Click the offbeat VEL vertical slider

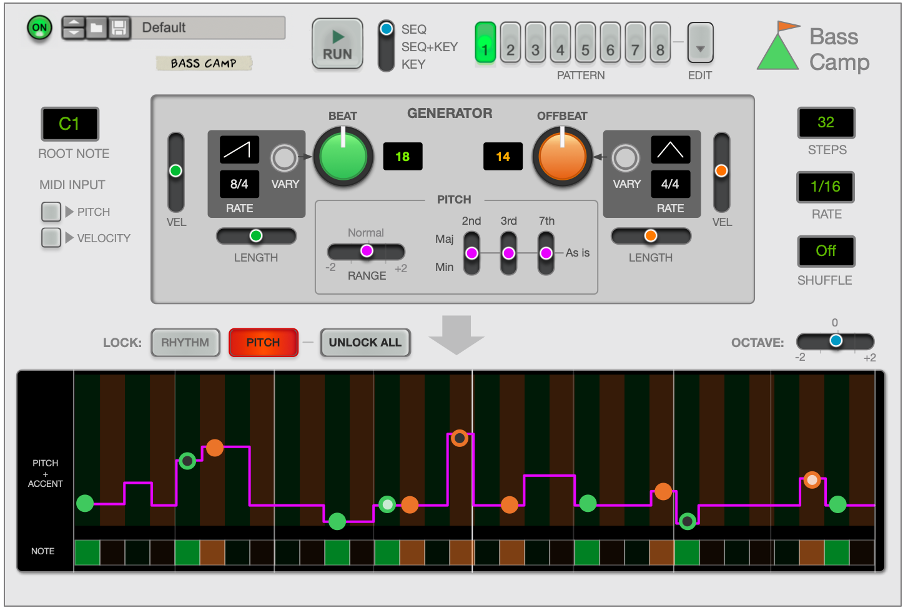[721, 172]
